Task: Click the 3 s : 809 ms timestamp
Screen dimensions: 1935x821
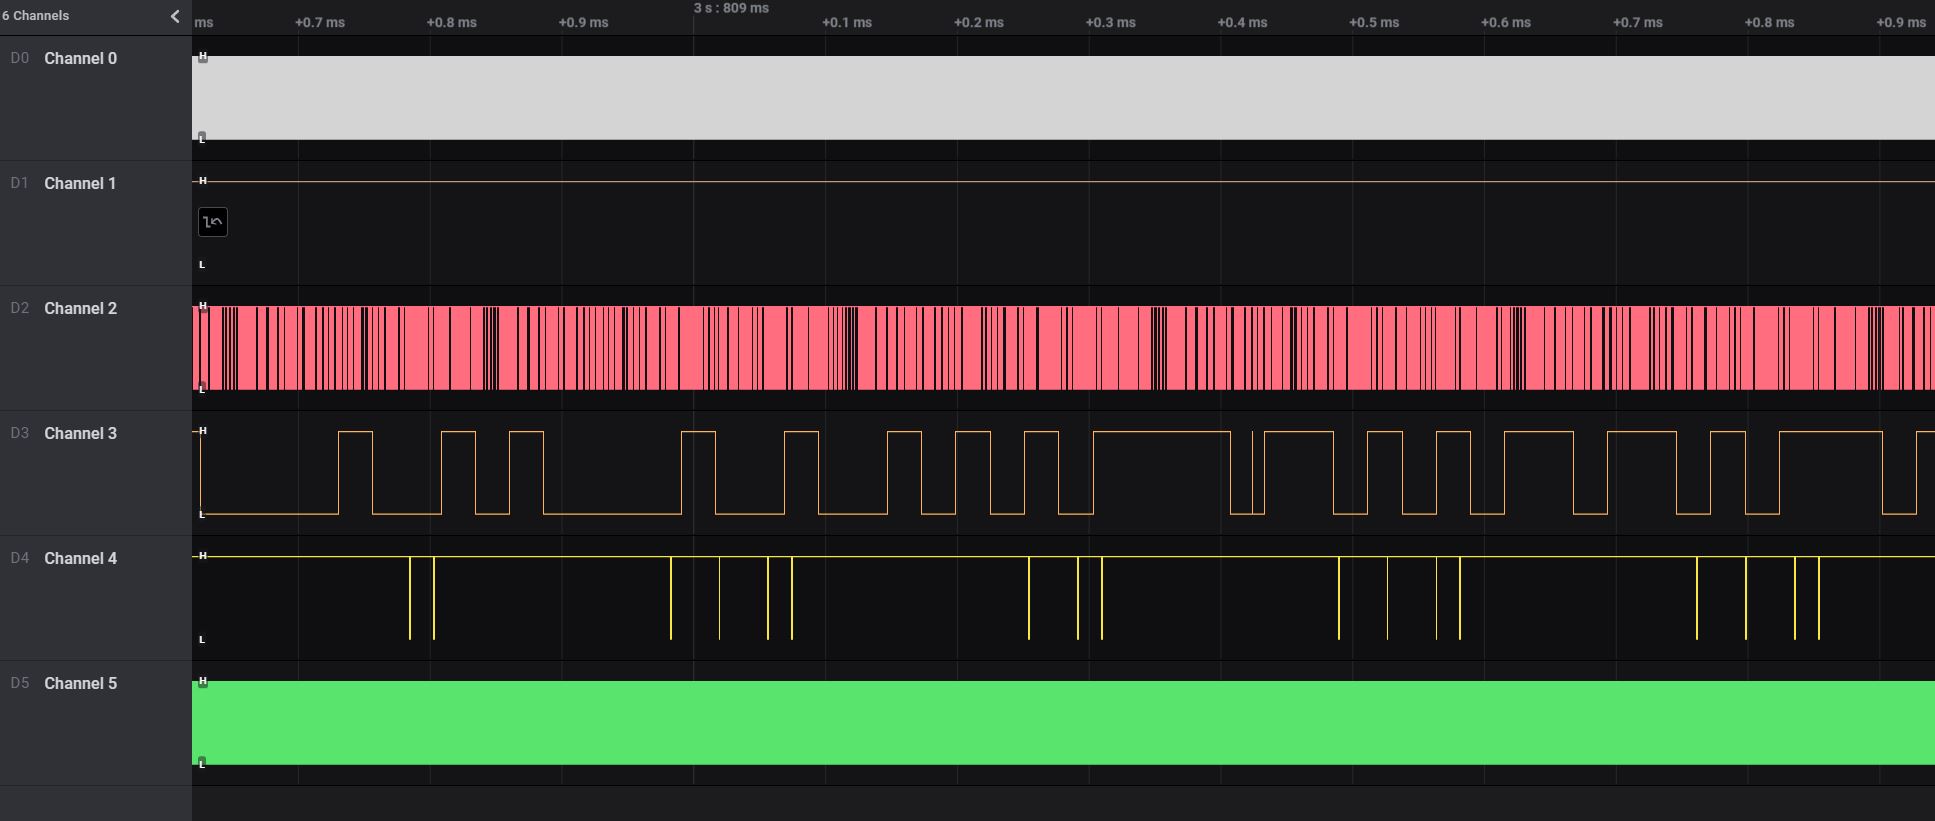Action: [731, 8]
